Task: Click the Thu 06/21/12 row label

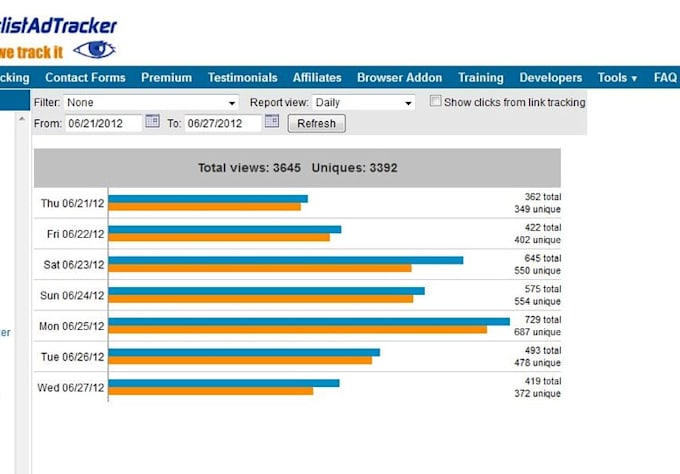Action: pyautogui.click(x=72, y=203)
